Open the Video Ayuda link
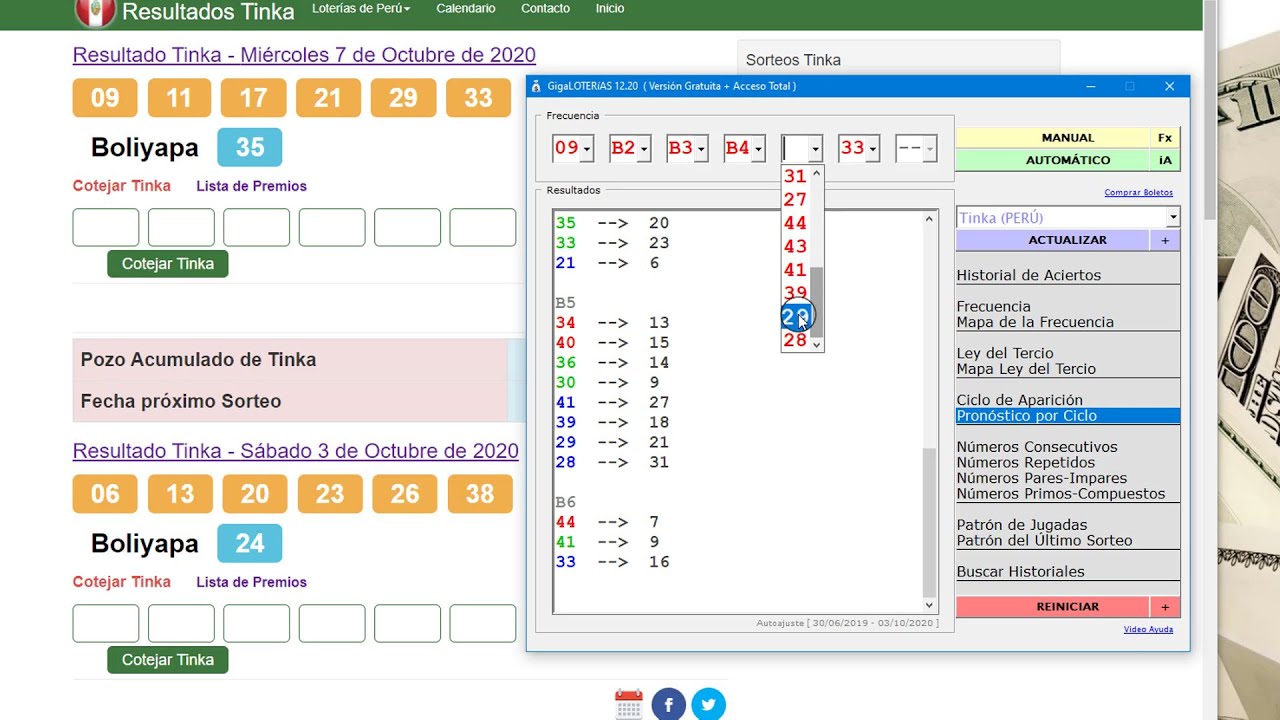1280x720 pixels. [1148, 630]
